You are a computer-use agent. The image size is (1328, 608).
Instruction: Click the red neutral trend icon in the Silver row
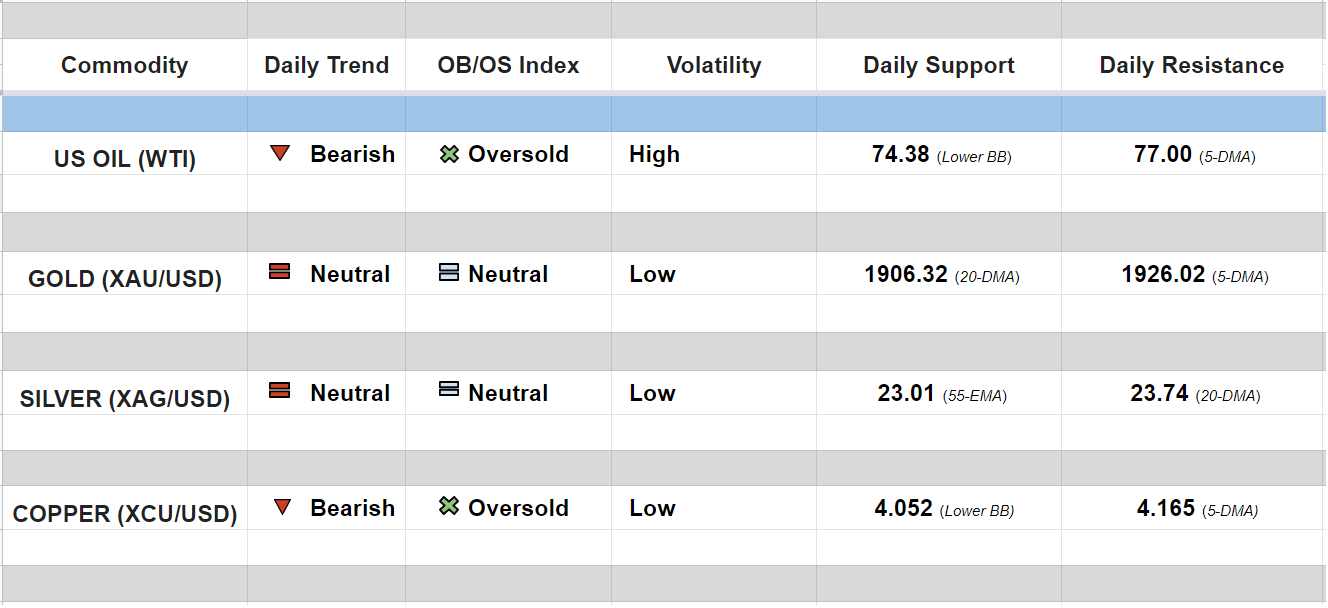coord(280,391)
